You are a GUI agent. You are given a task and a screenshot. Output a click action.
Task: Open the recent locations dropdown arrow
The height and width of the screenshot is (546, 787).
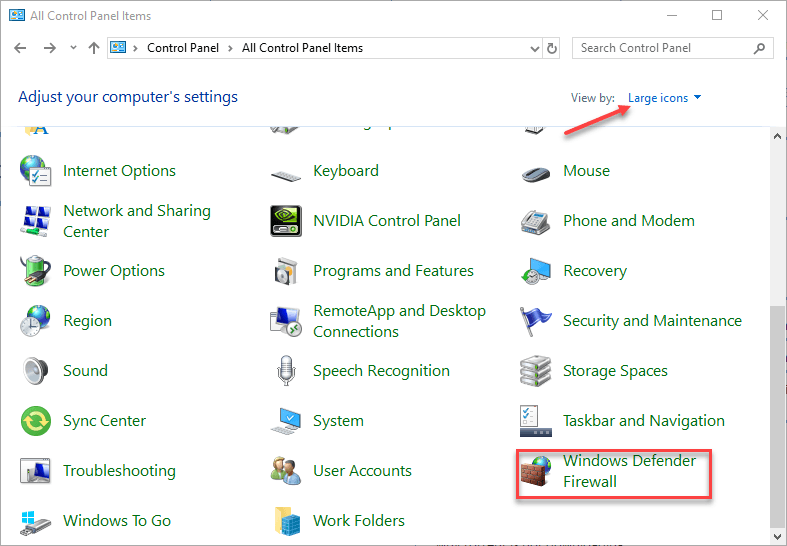pos(73,48)
